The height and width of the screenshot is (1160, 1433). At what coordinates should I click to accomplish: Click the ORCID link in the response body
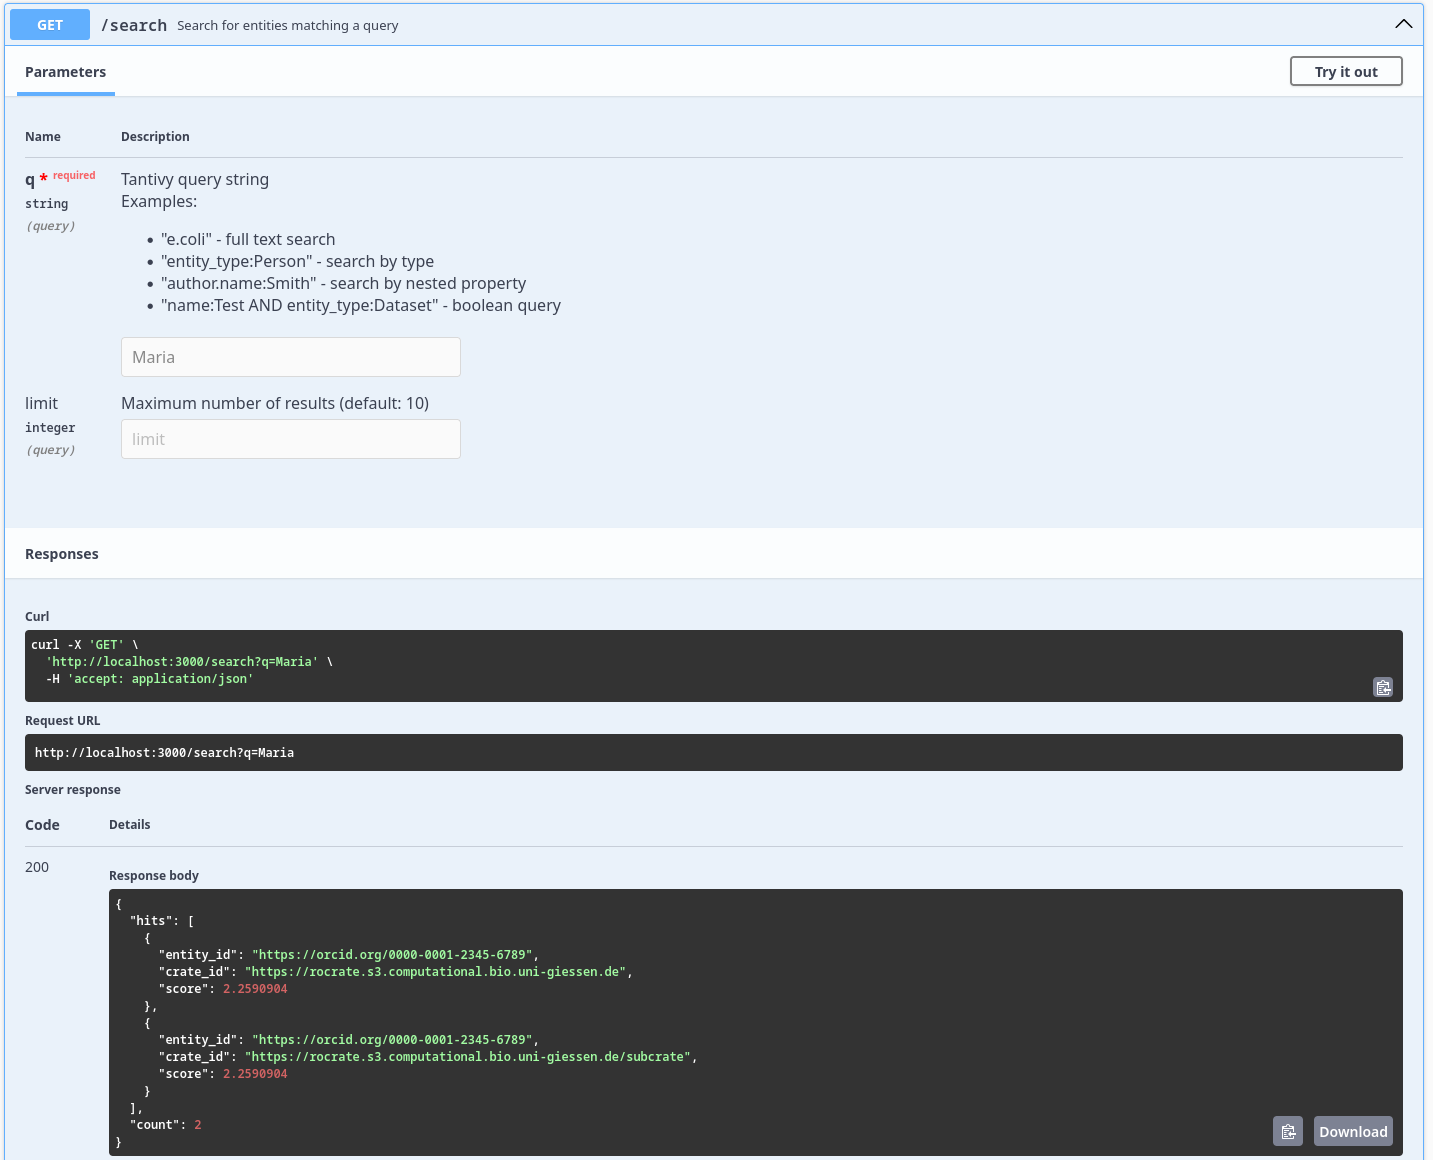pos(394,954)
